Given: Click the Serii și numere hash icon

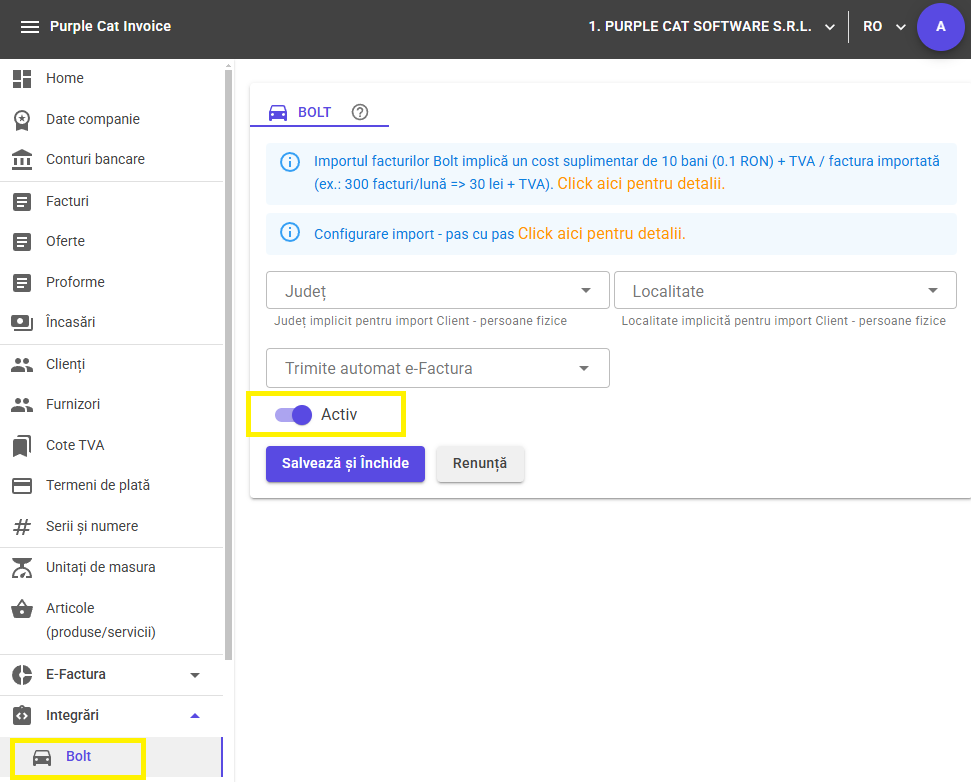Looking at the screenshot, I should (x=22, y=527).
